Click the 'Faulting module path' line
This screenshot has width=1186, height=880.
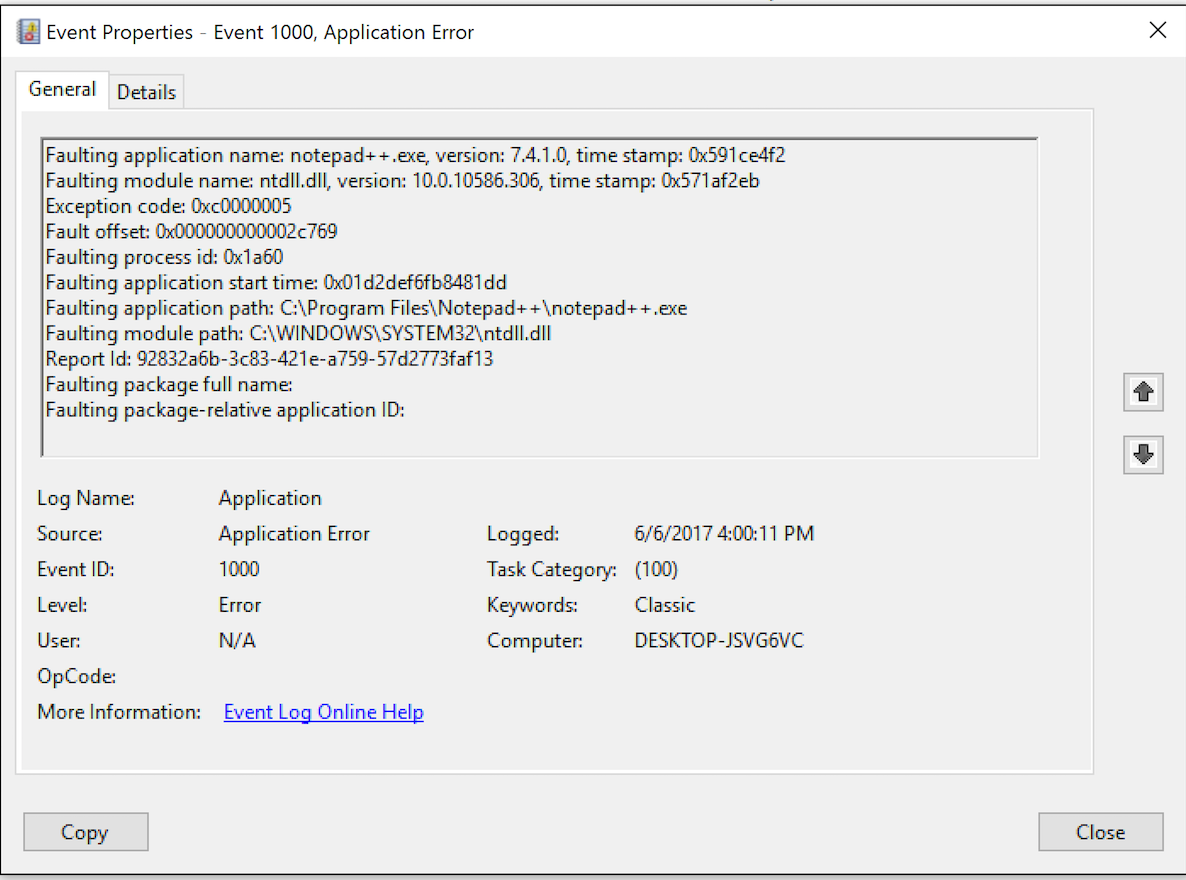298,334
